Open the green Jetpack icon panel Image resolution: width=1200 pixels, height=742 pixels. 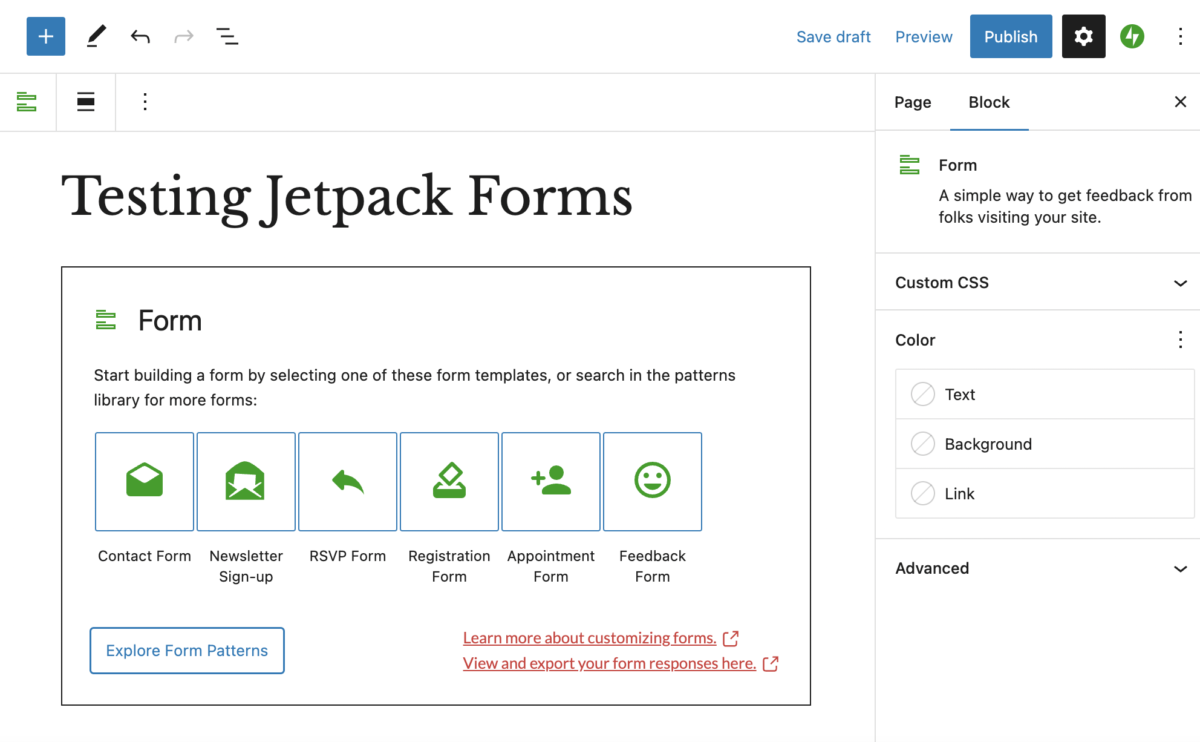tap(1132, 37)
